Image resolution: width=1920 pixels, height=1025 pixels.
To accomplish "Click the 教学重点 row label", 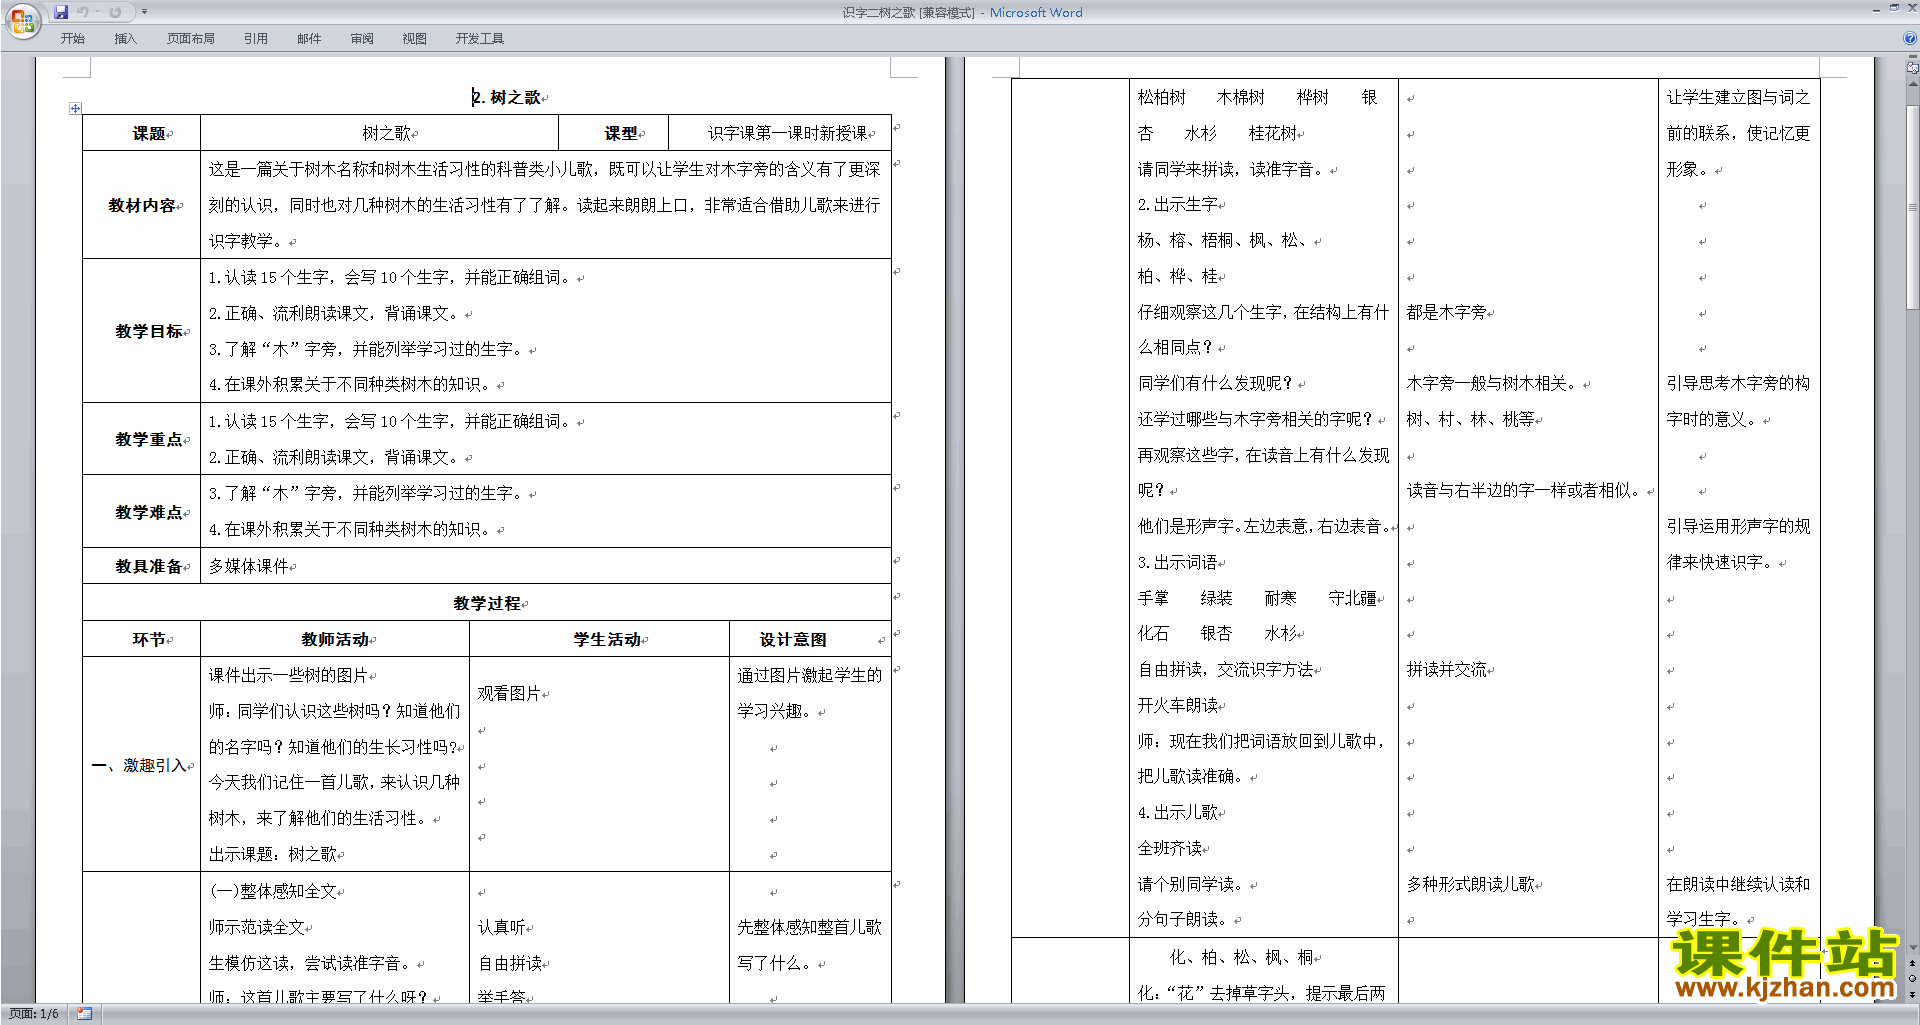I will (x=149, y=439).
